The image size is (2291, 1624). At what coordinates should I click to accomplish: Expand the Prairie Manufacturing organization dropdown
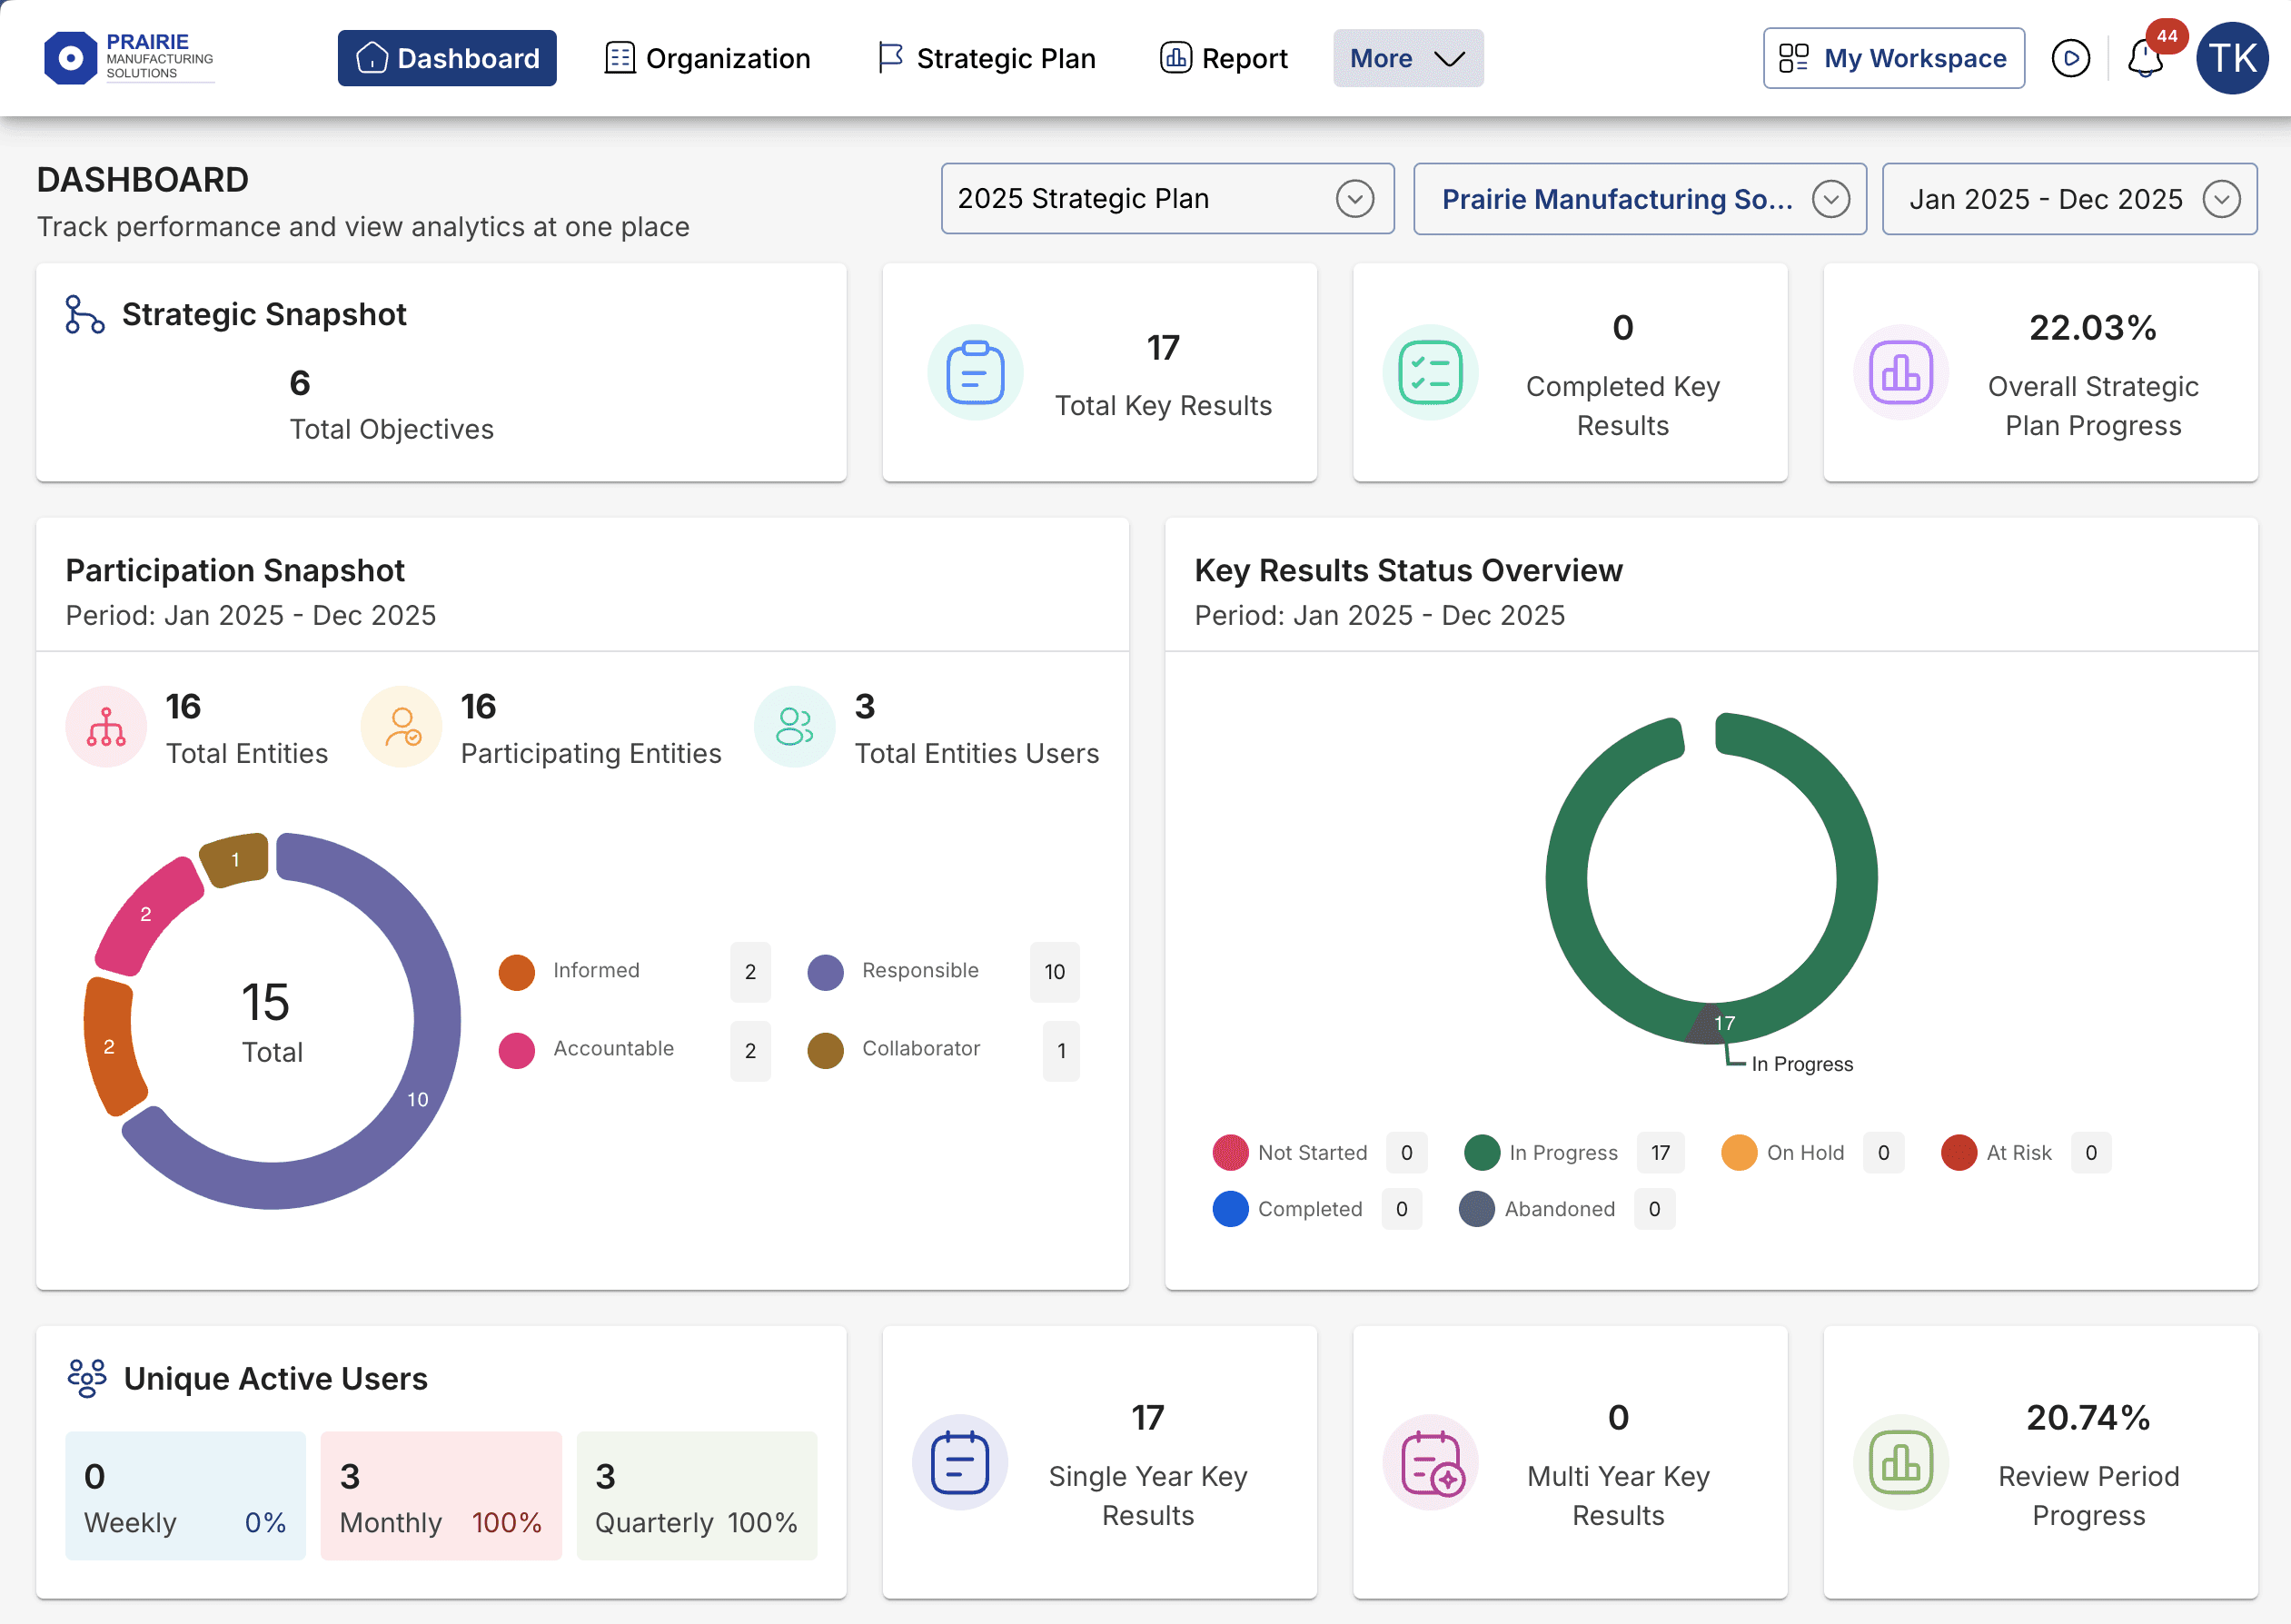coord(1639,199)
